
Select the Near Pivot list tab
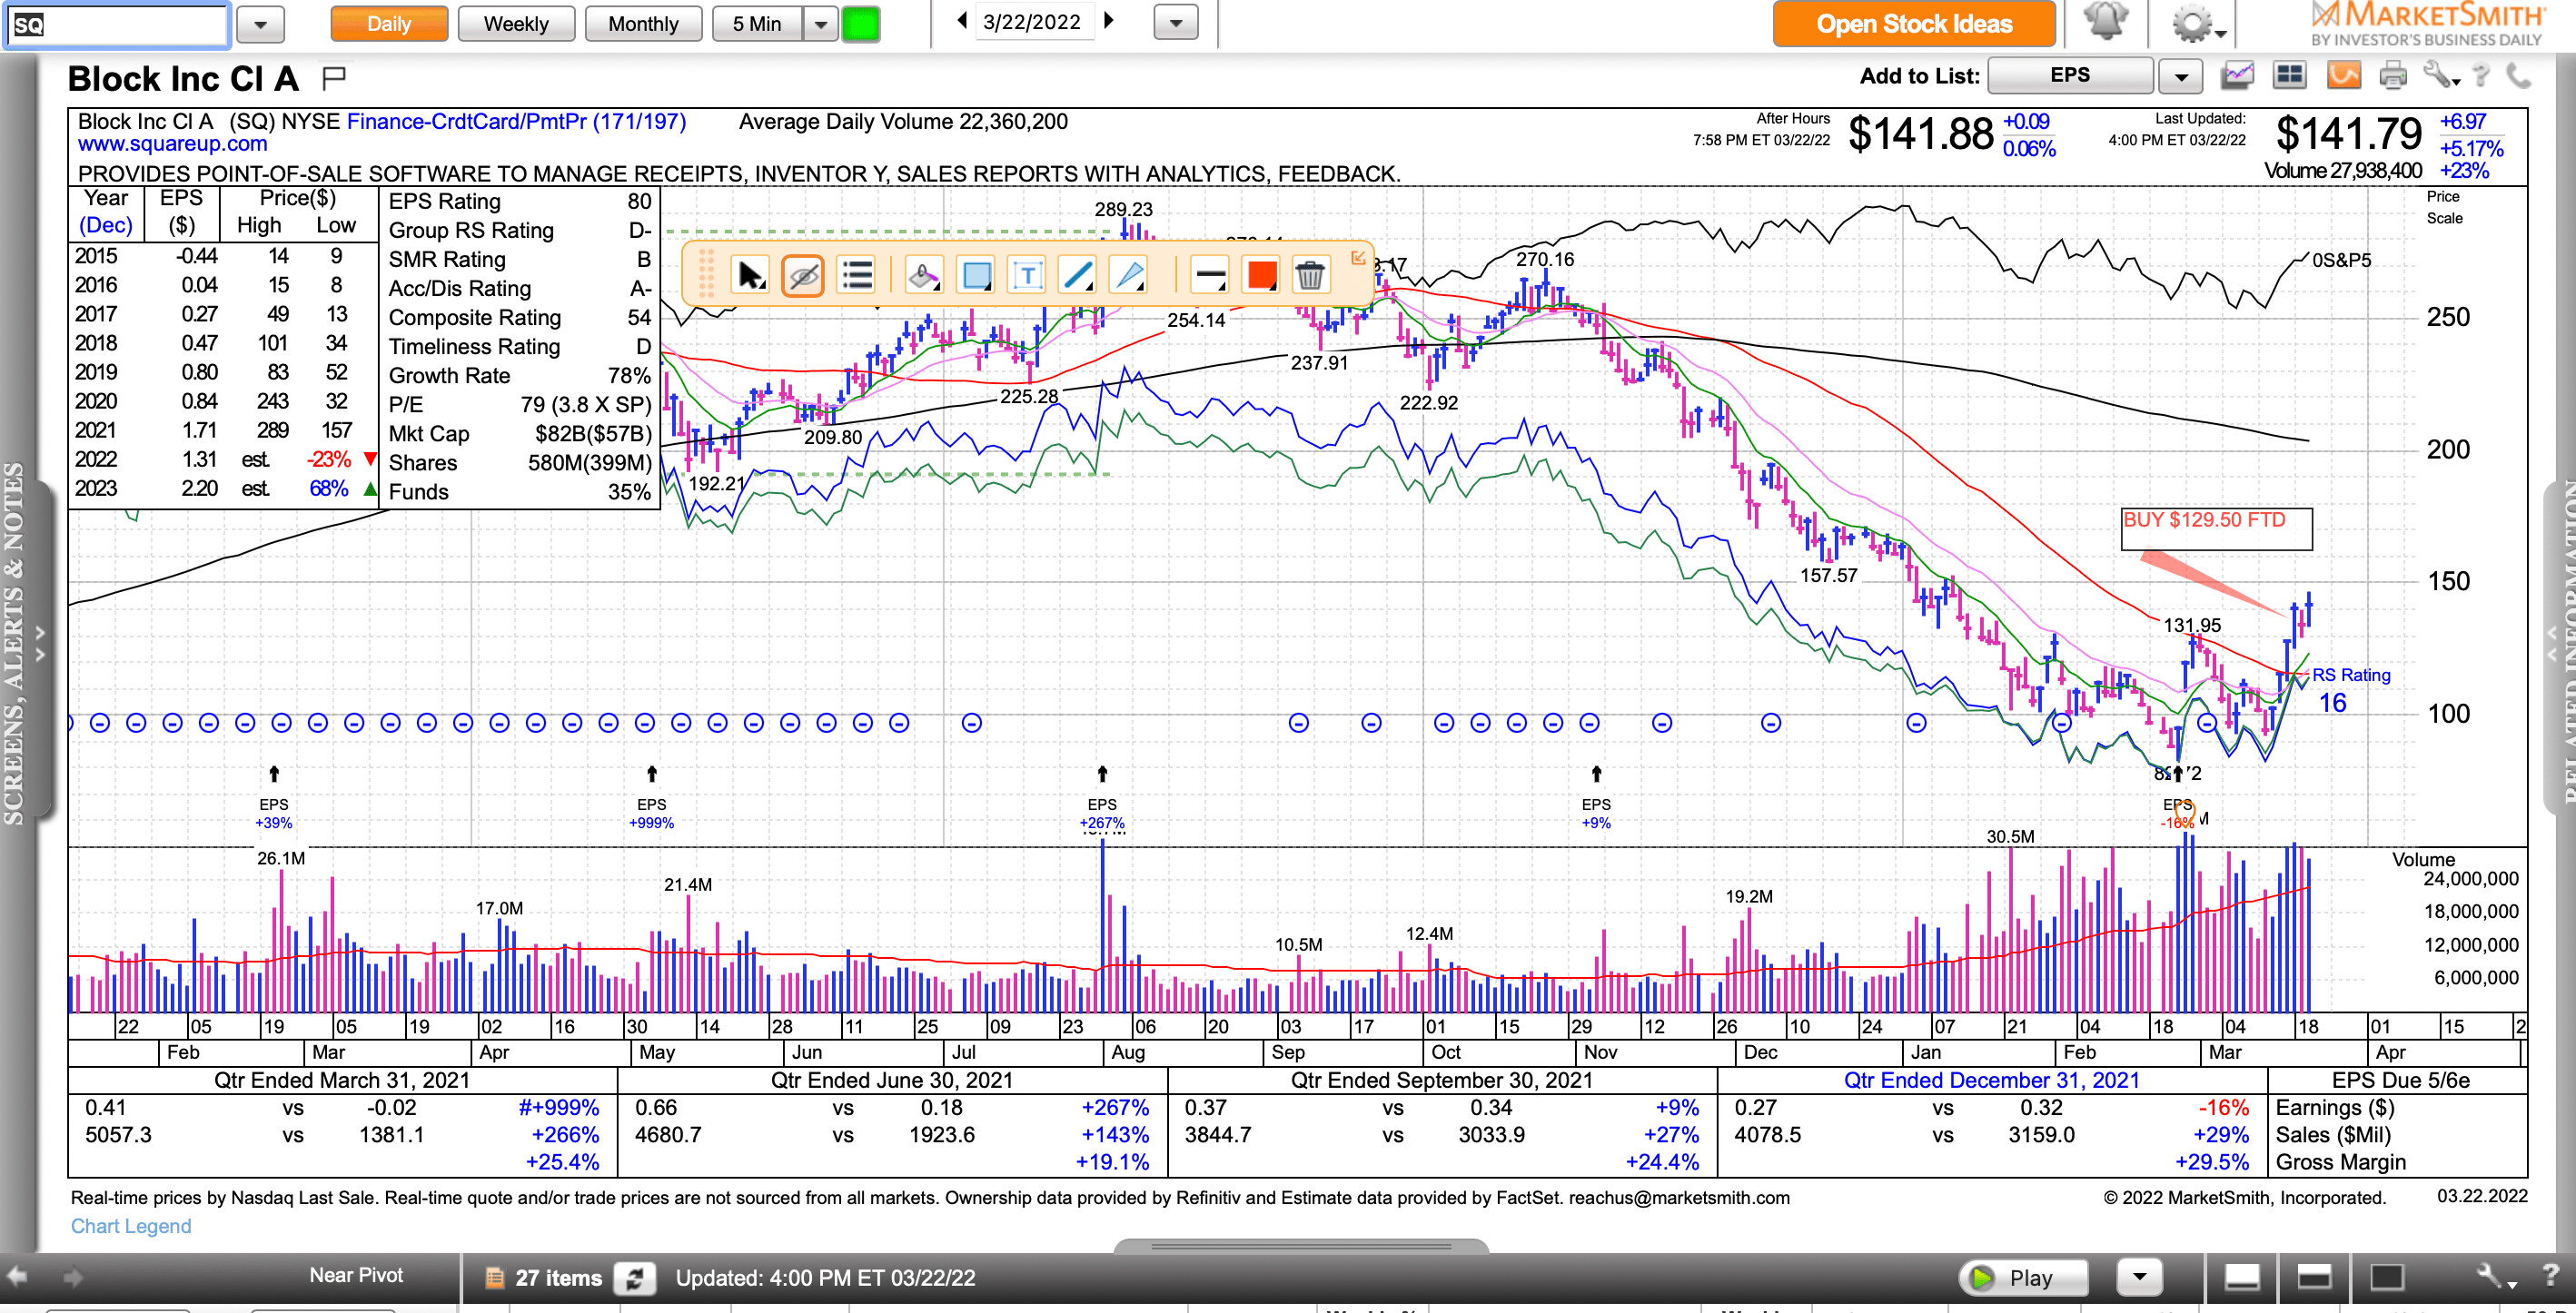pyautogui.click(x=356, y=1275)
